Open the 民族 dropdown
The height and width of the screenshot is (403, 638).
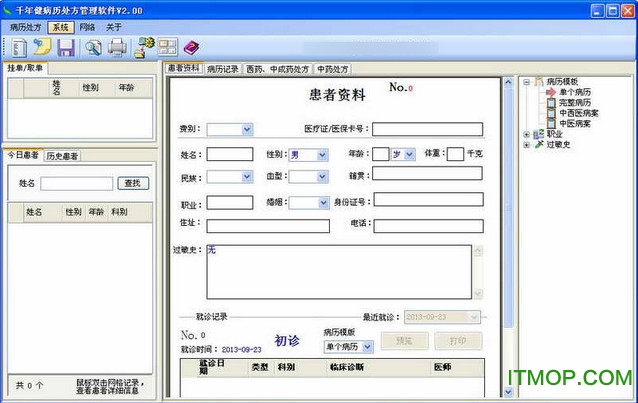pyautogui.click(x=247, y=177)
